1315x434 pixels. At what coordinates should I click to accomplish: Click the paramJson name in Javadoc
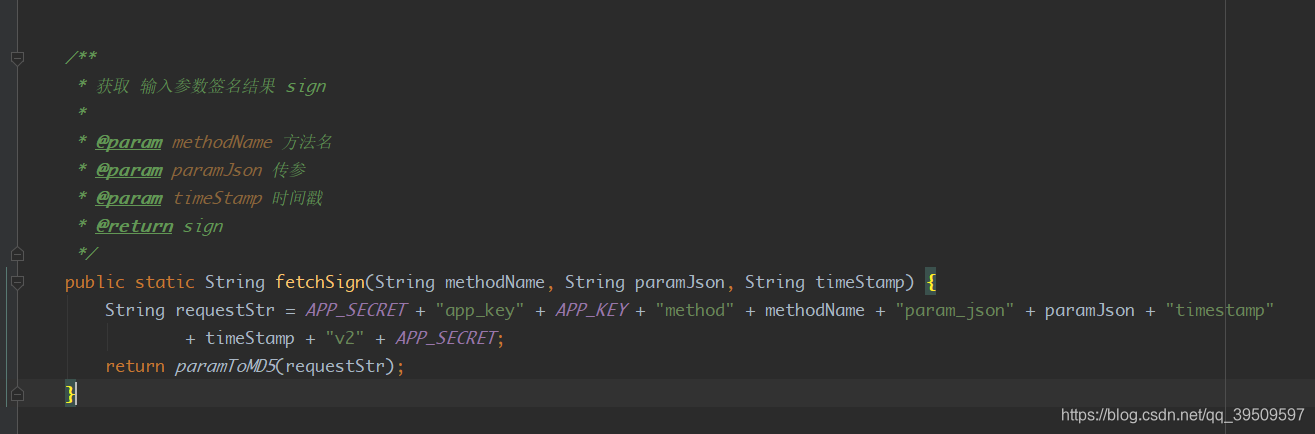coord(217,170)
